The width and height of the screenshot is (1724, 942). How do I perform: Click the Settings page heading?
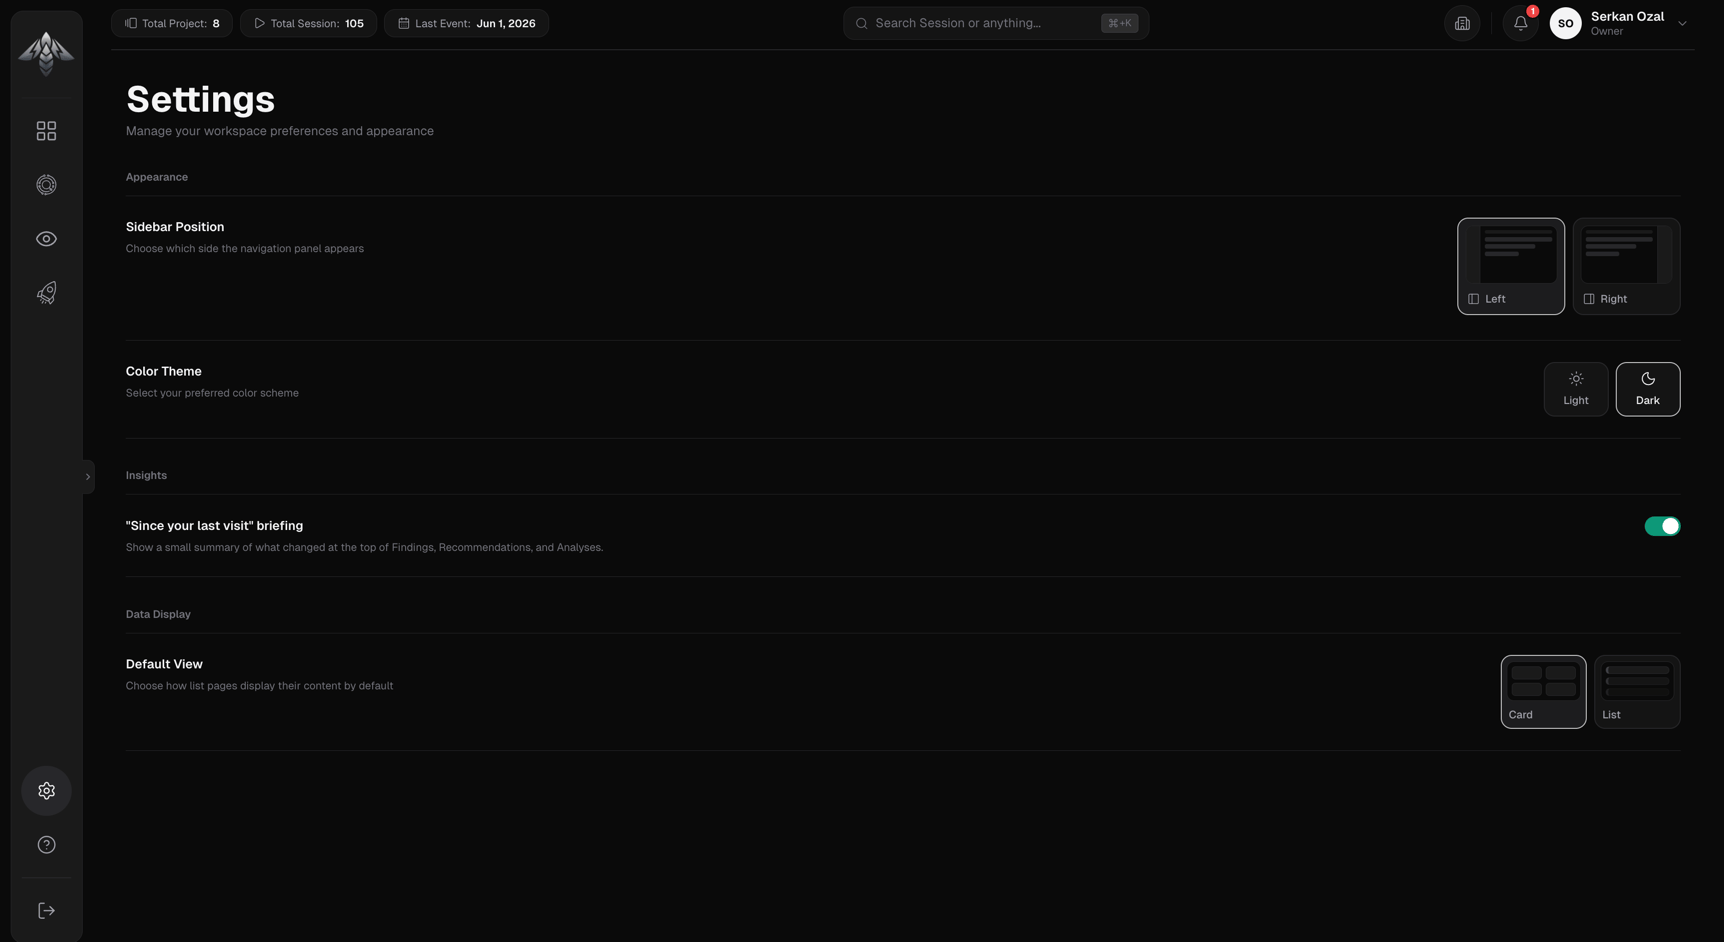tap(200, 99)
